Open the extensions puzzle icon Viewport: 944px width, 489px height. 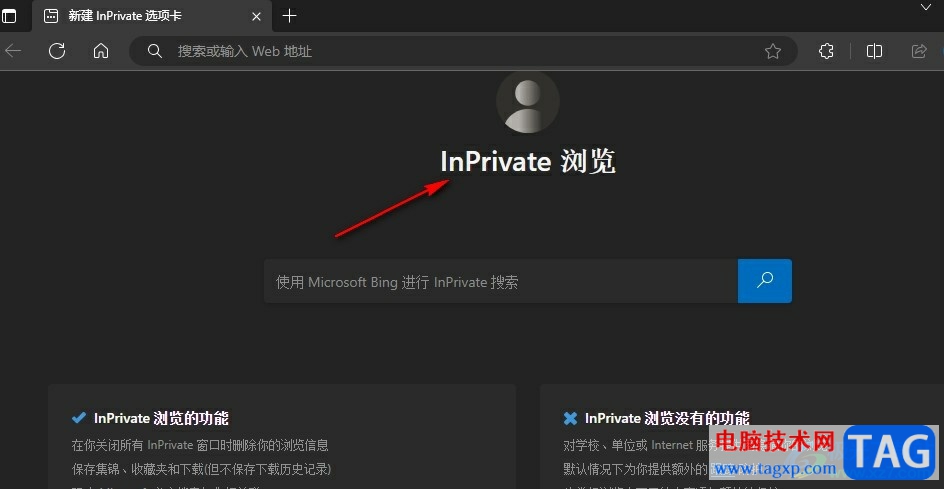click(827, 51)
